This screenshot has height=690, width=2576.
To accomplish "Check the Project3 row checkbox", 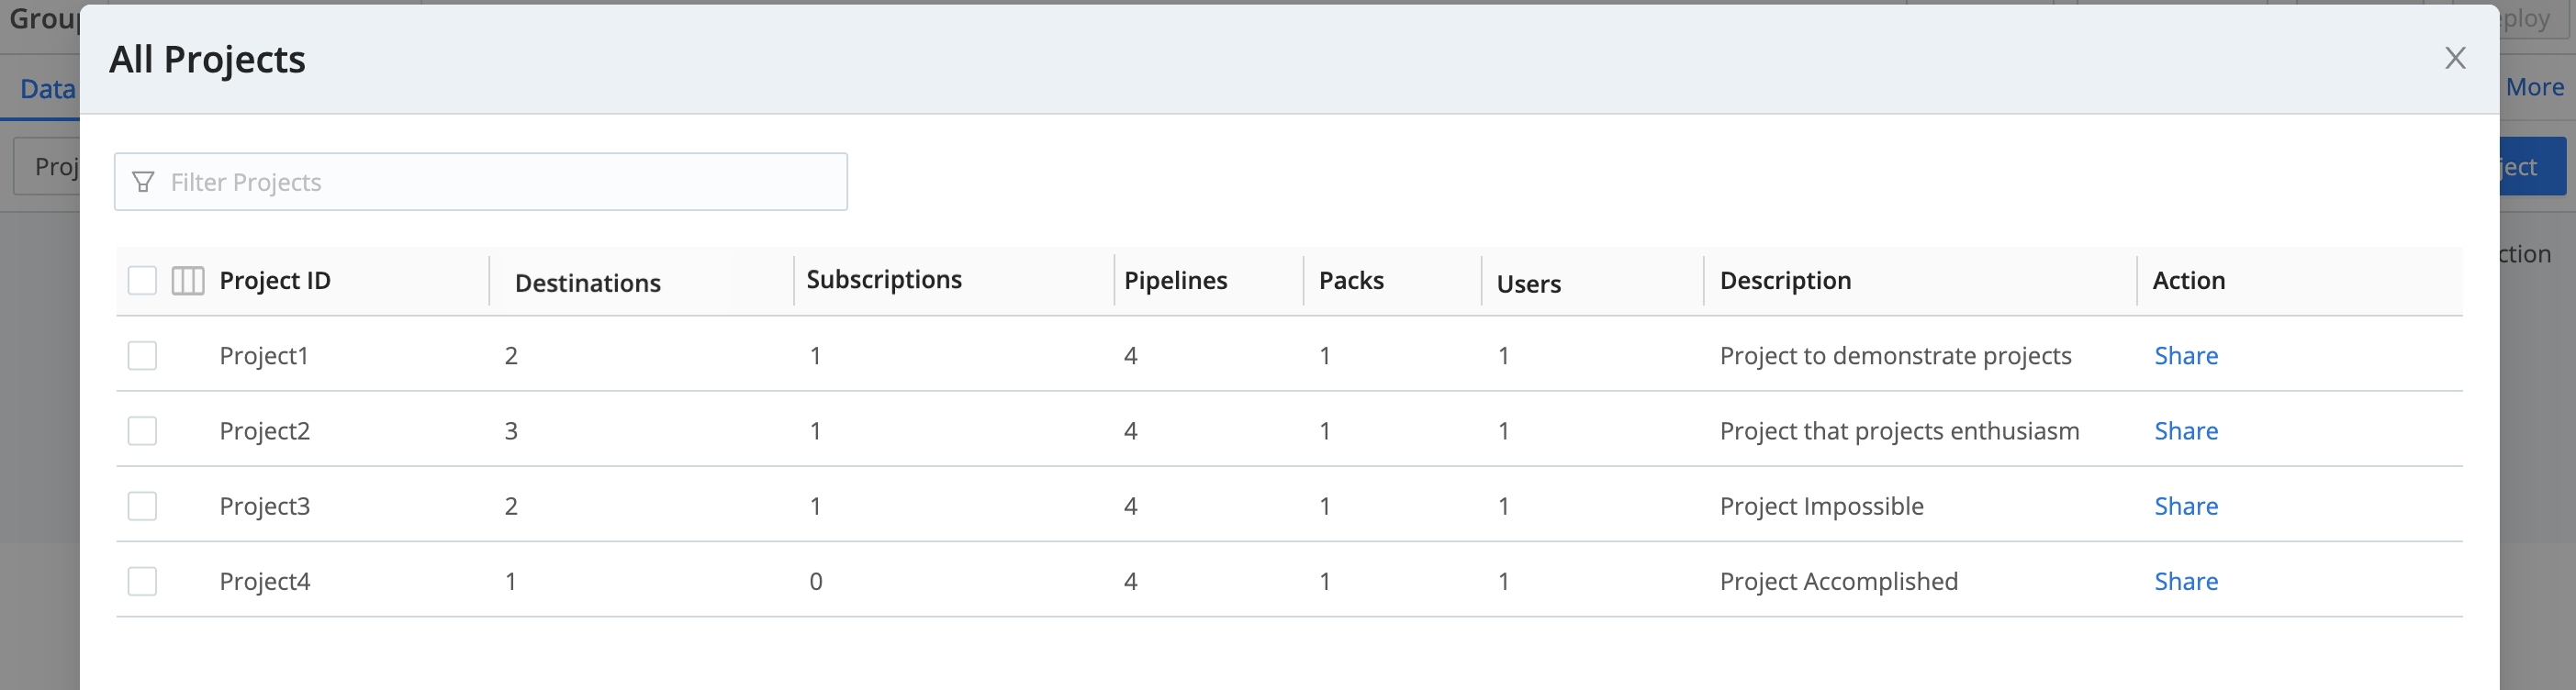I will click(142, 506).
